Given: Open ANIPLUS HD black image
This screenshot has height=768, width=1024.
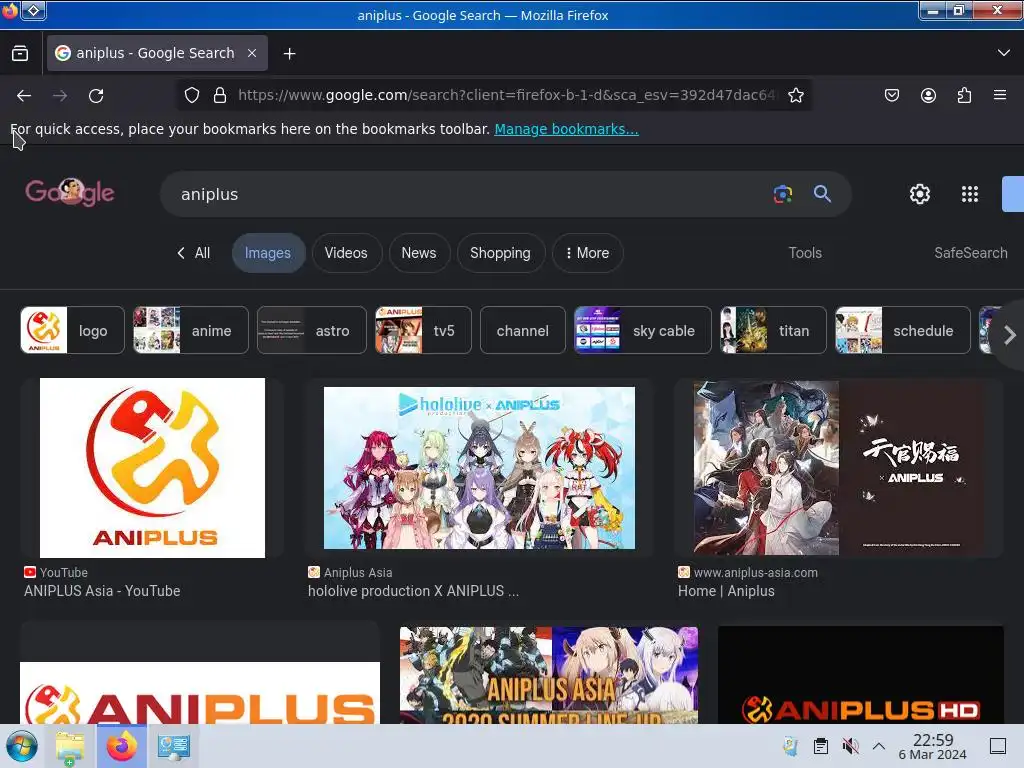Looking at the screenshot, I should point(861,675).
